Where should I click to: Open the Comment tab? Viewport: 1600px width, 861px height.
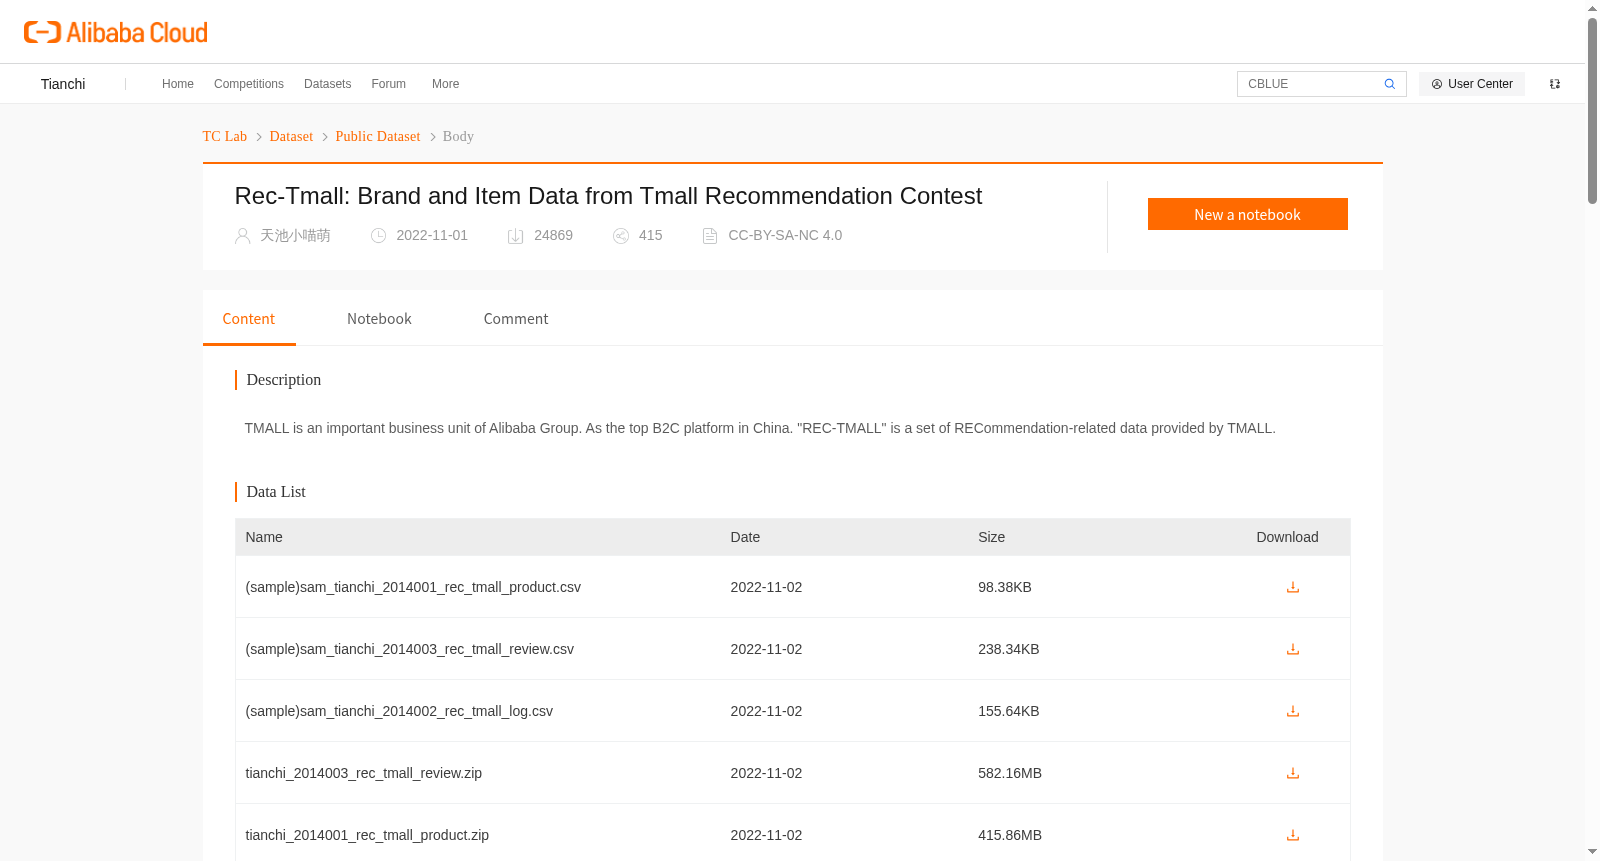click(x=515, y=319)
